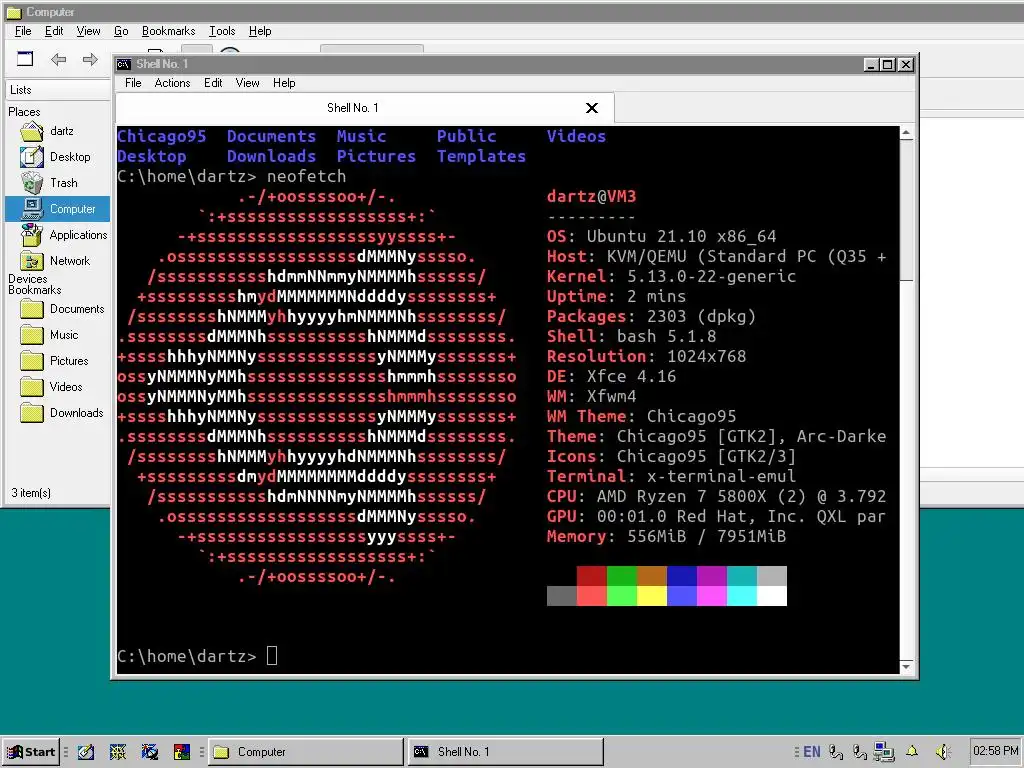Image resolution: width=1024 pixels, height=768 pixels.
Task: Select Computer in Places sidebar
Action: [x=57, y=209]
